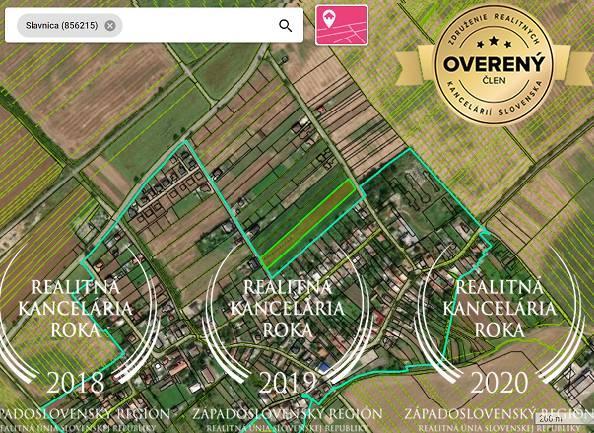Click the gold OVERENÝ ČLEN badge

[494, 65]
